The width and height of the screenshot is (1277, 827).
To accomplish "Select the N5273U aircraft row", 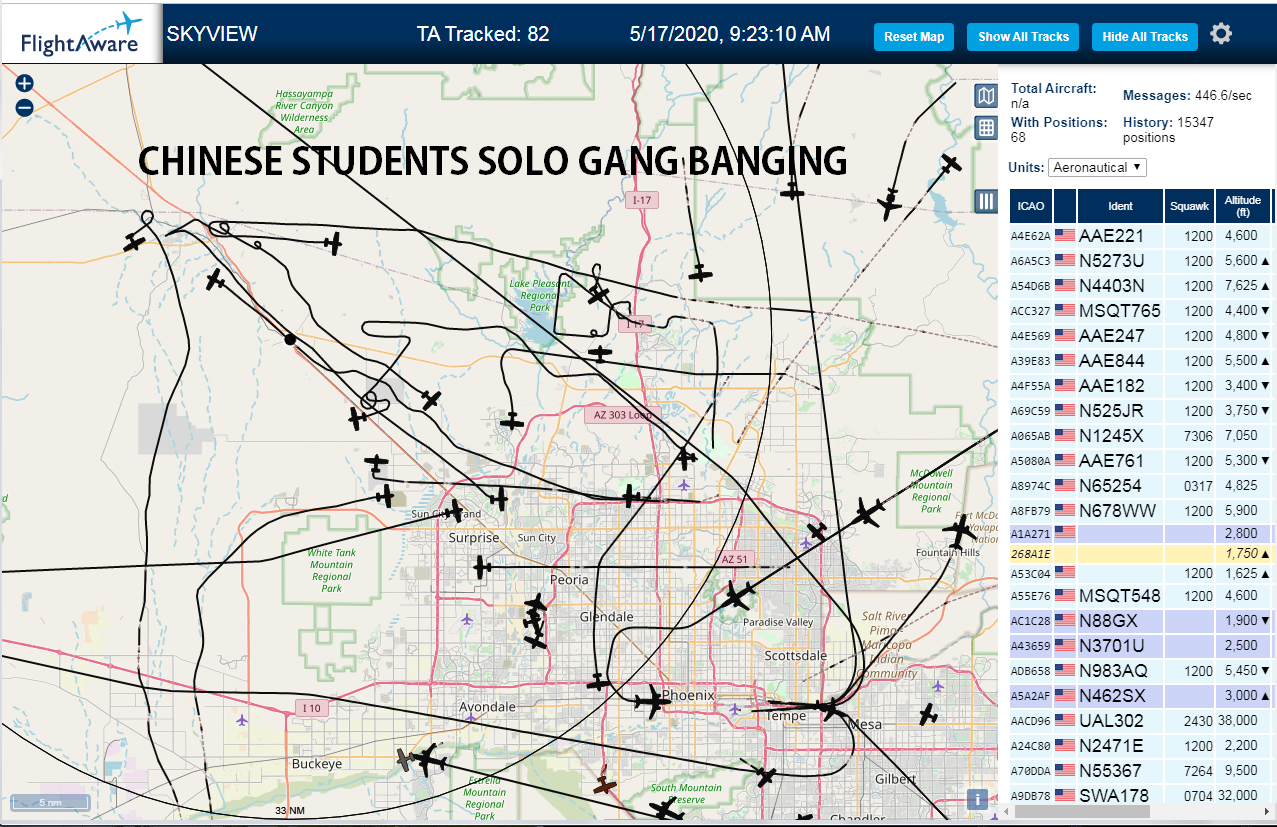I will [x=1141, y=261].
